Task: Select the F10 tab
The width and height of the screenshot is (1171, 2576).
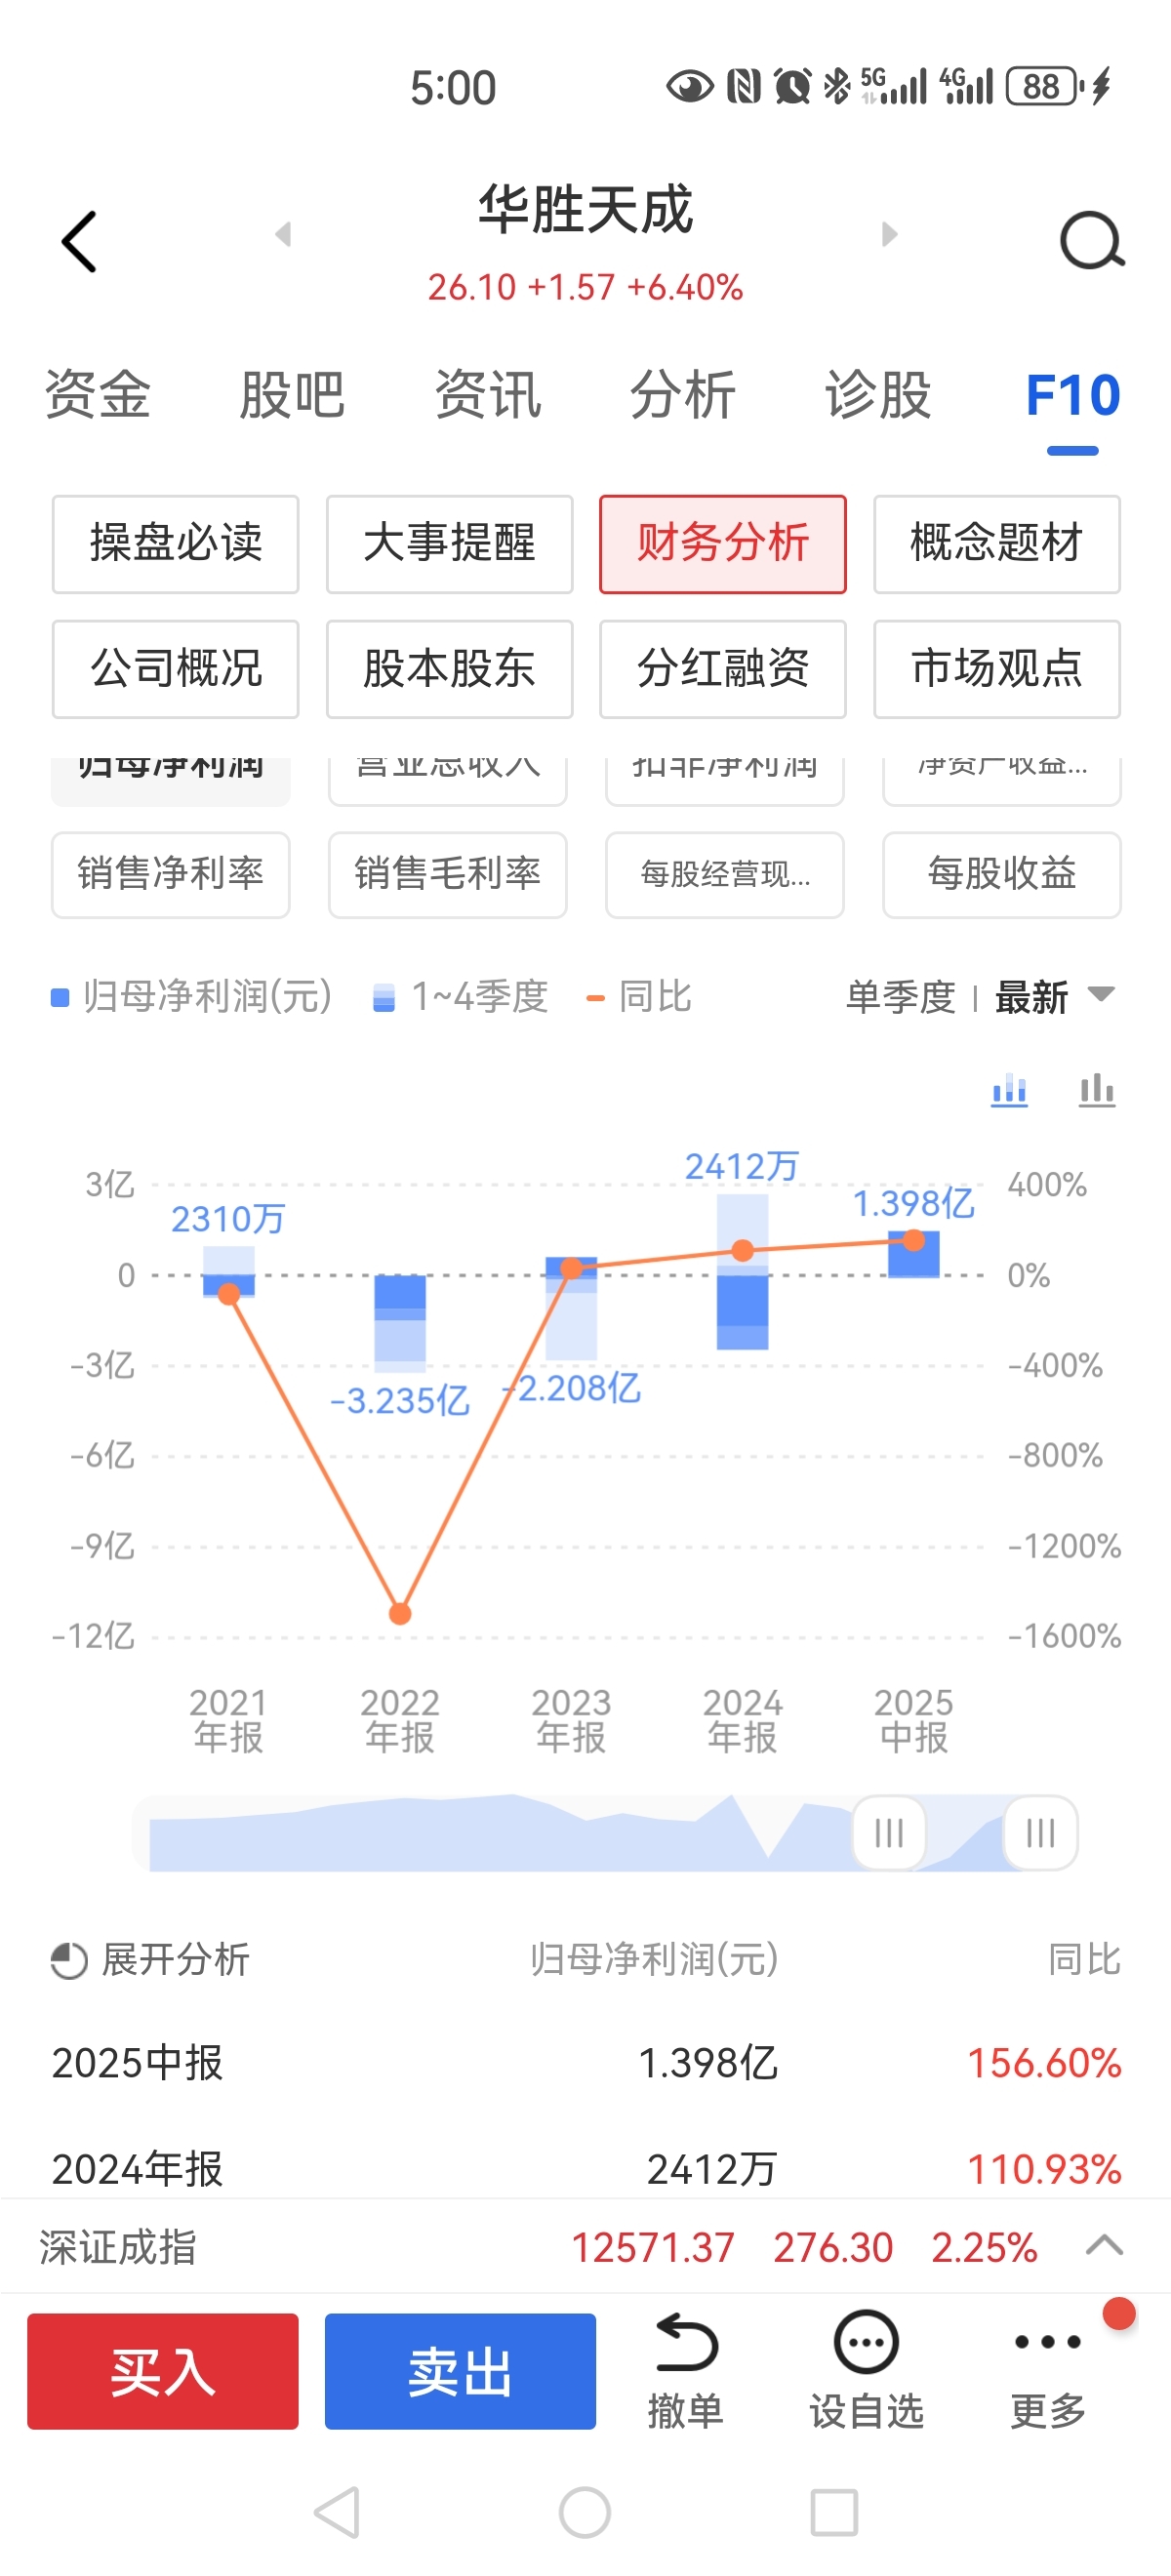Action: 1073,394
